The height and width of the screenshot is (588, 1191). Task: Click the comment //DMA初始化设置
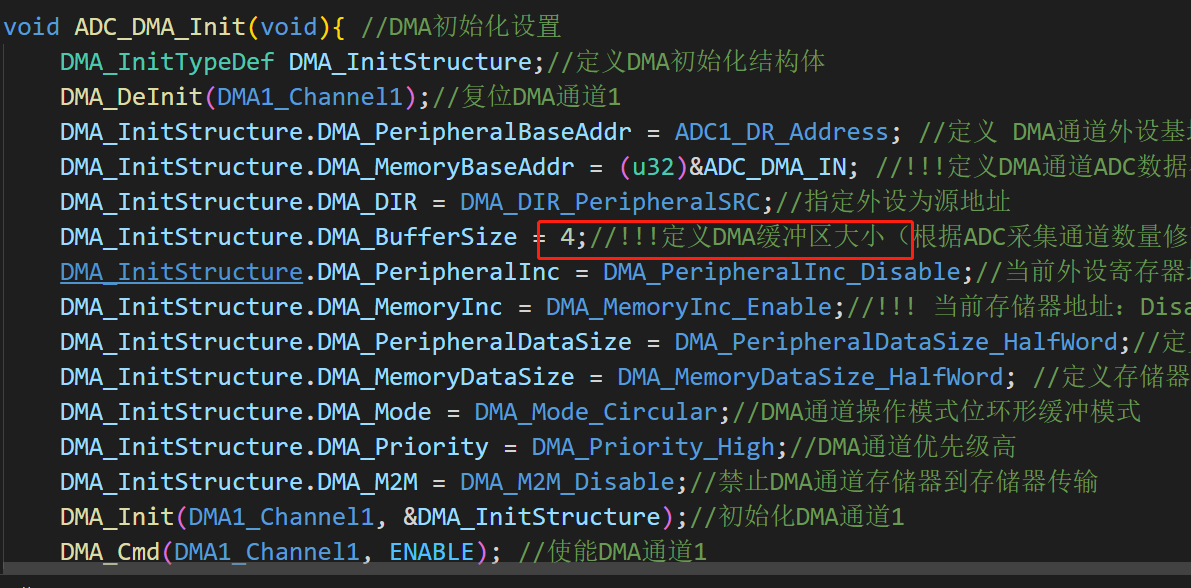click(x=461, y=27)
